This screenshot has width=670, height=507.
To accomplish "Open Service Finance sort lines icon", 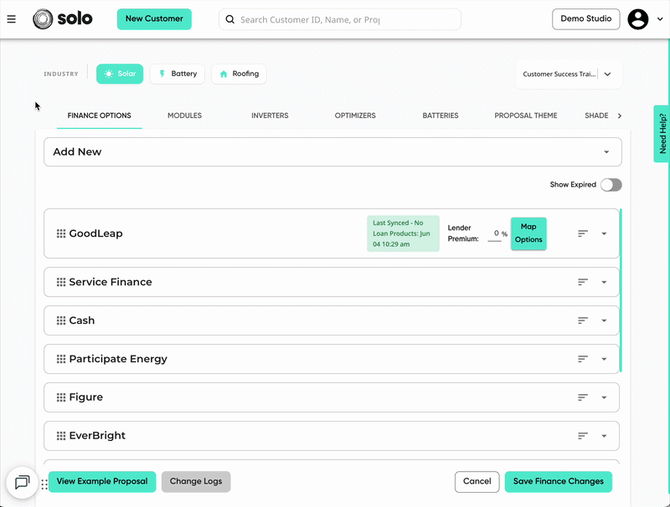I will point(583,282).
